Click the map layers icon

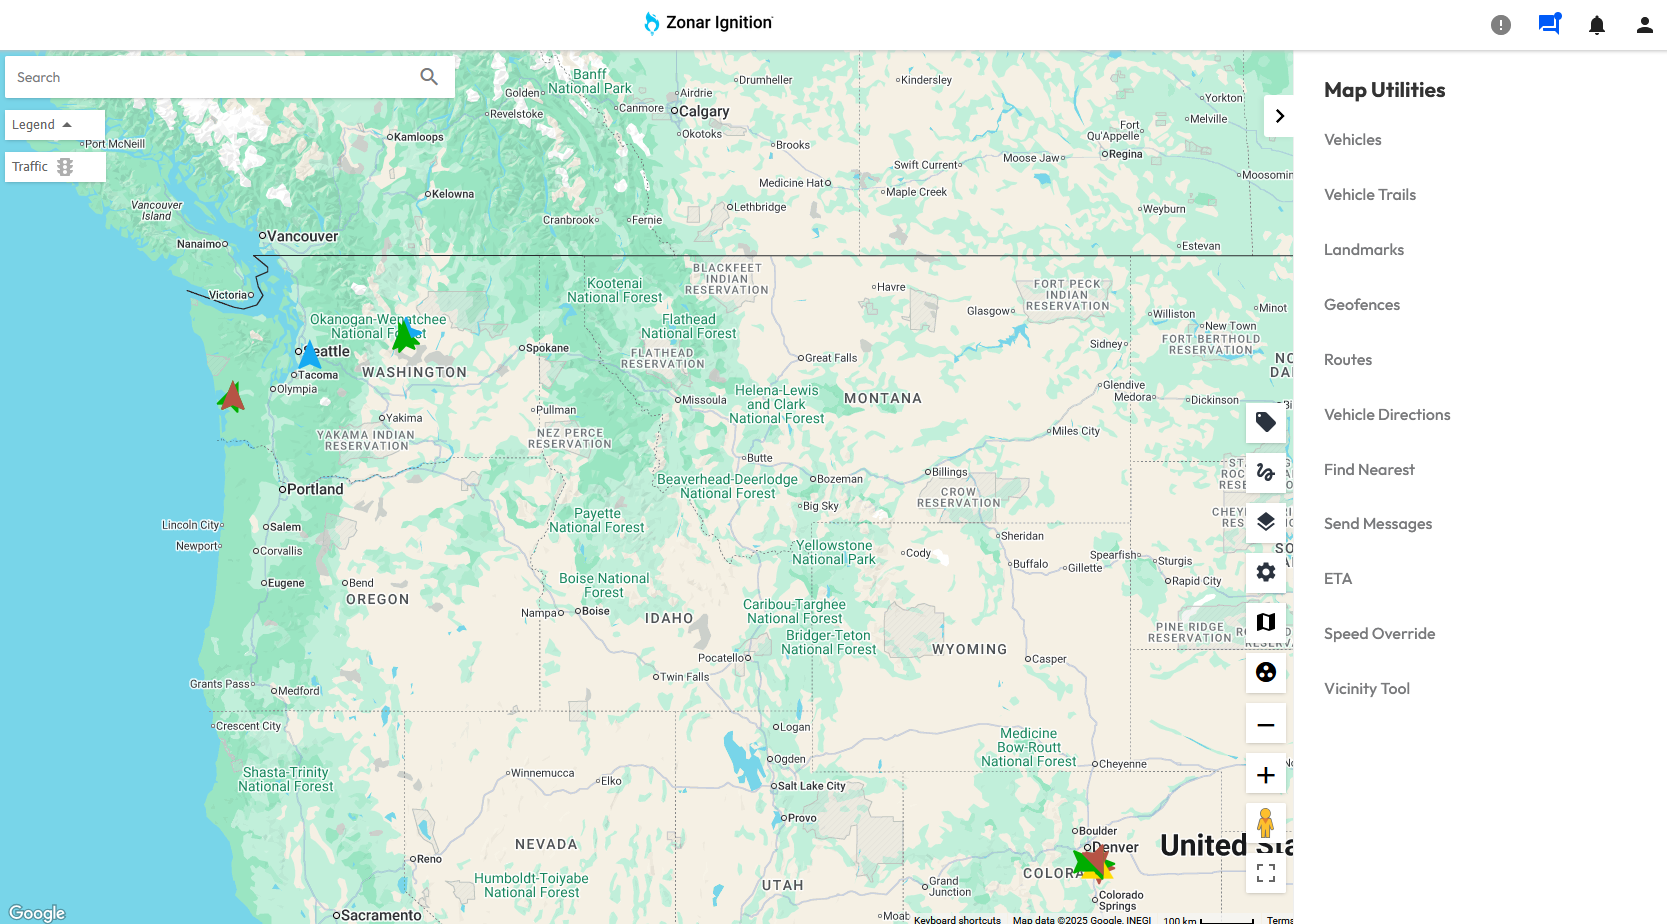point(1265,521)
